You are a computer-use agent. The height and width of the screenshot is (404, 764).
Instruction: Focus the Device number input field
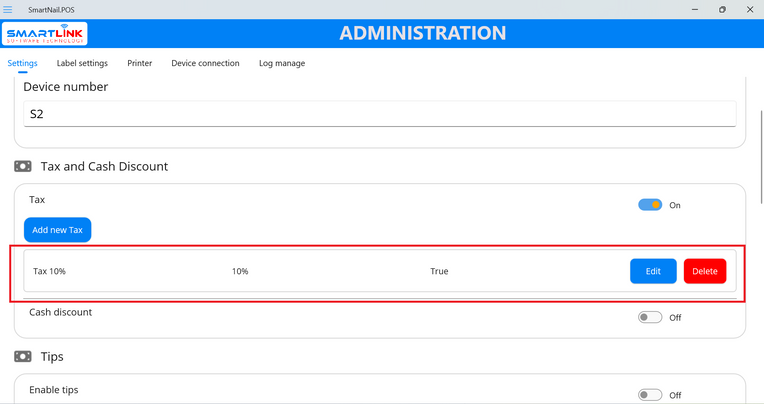point(379,114)
